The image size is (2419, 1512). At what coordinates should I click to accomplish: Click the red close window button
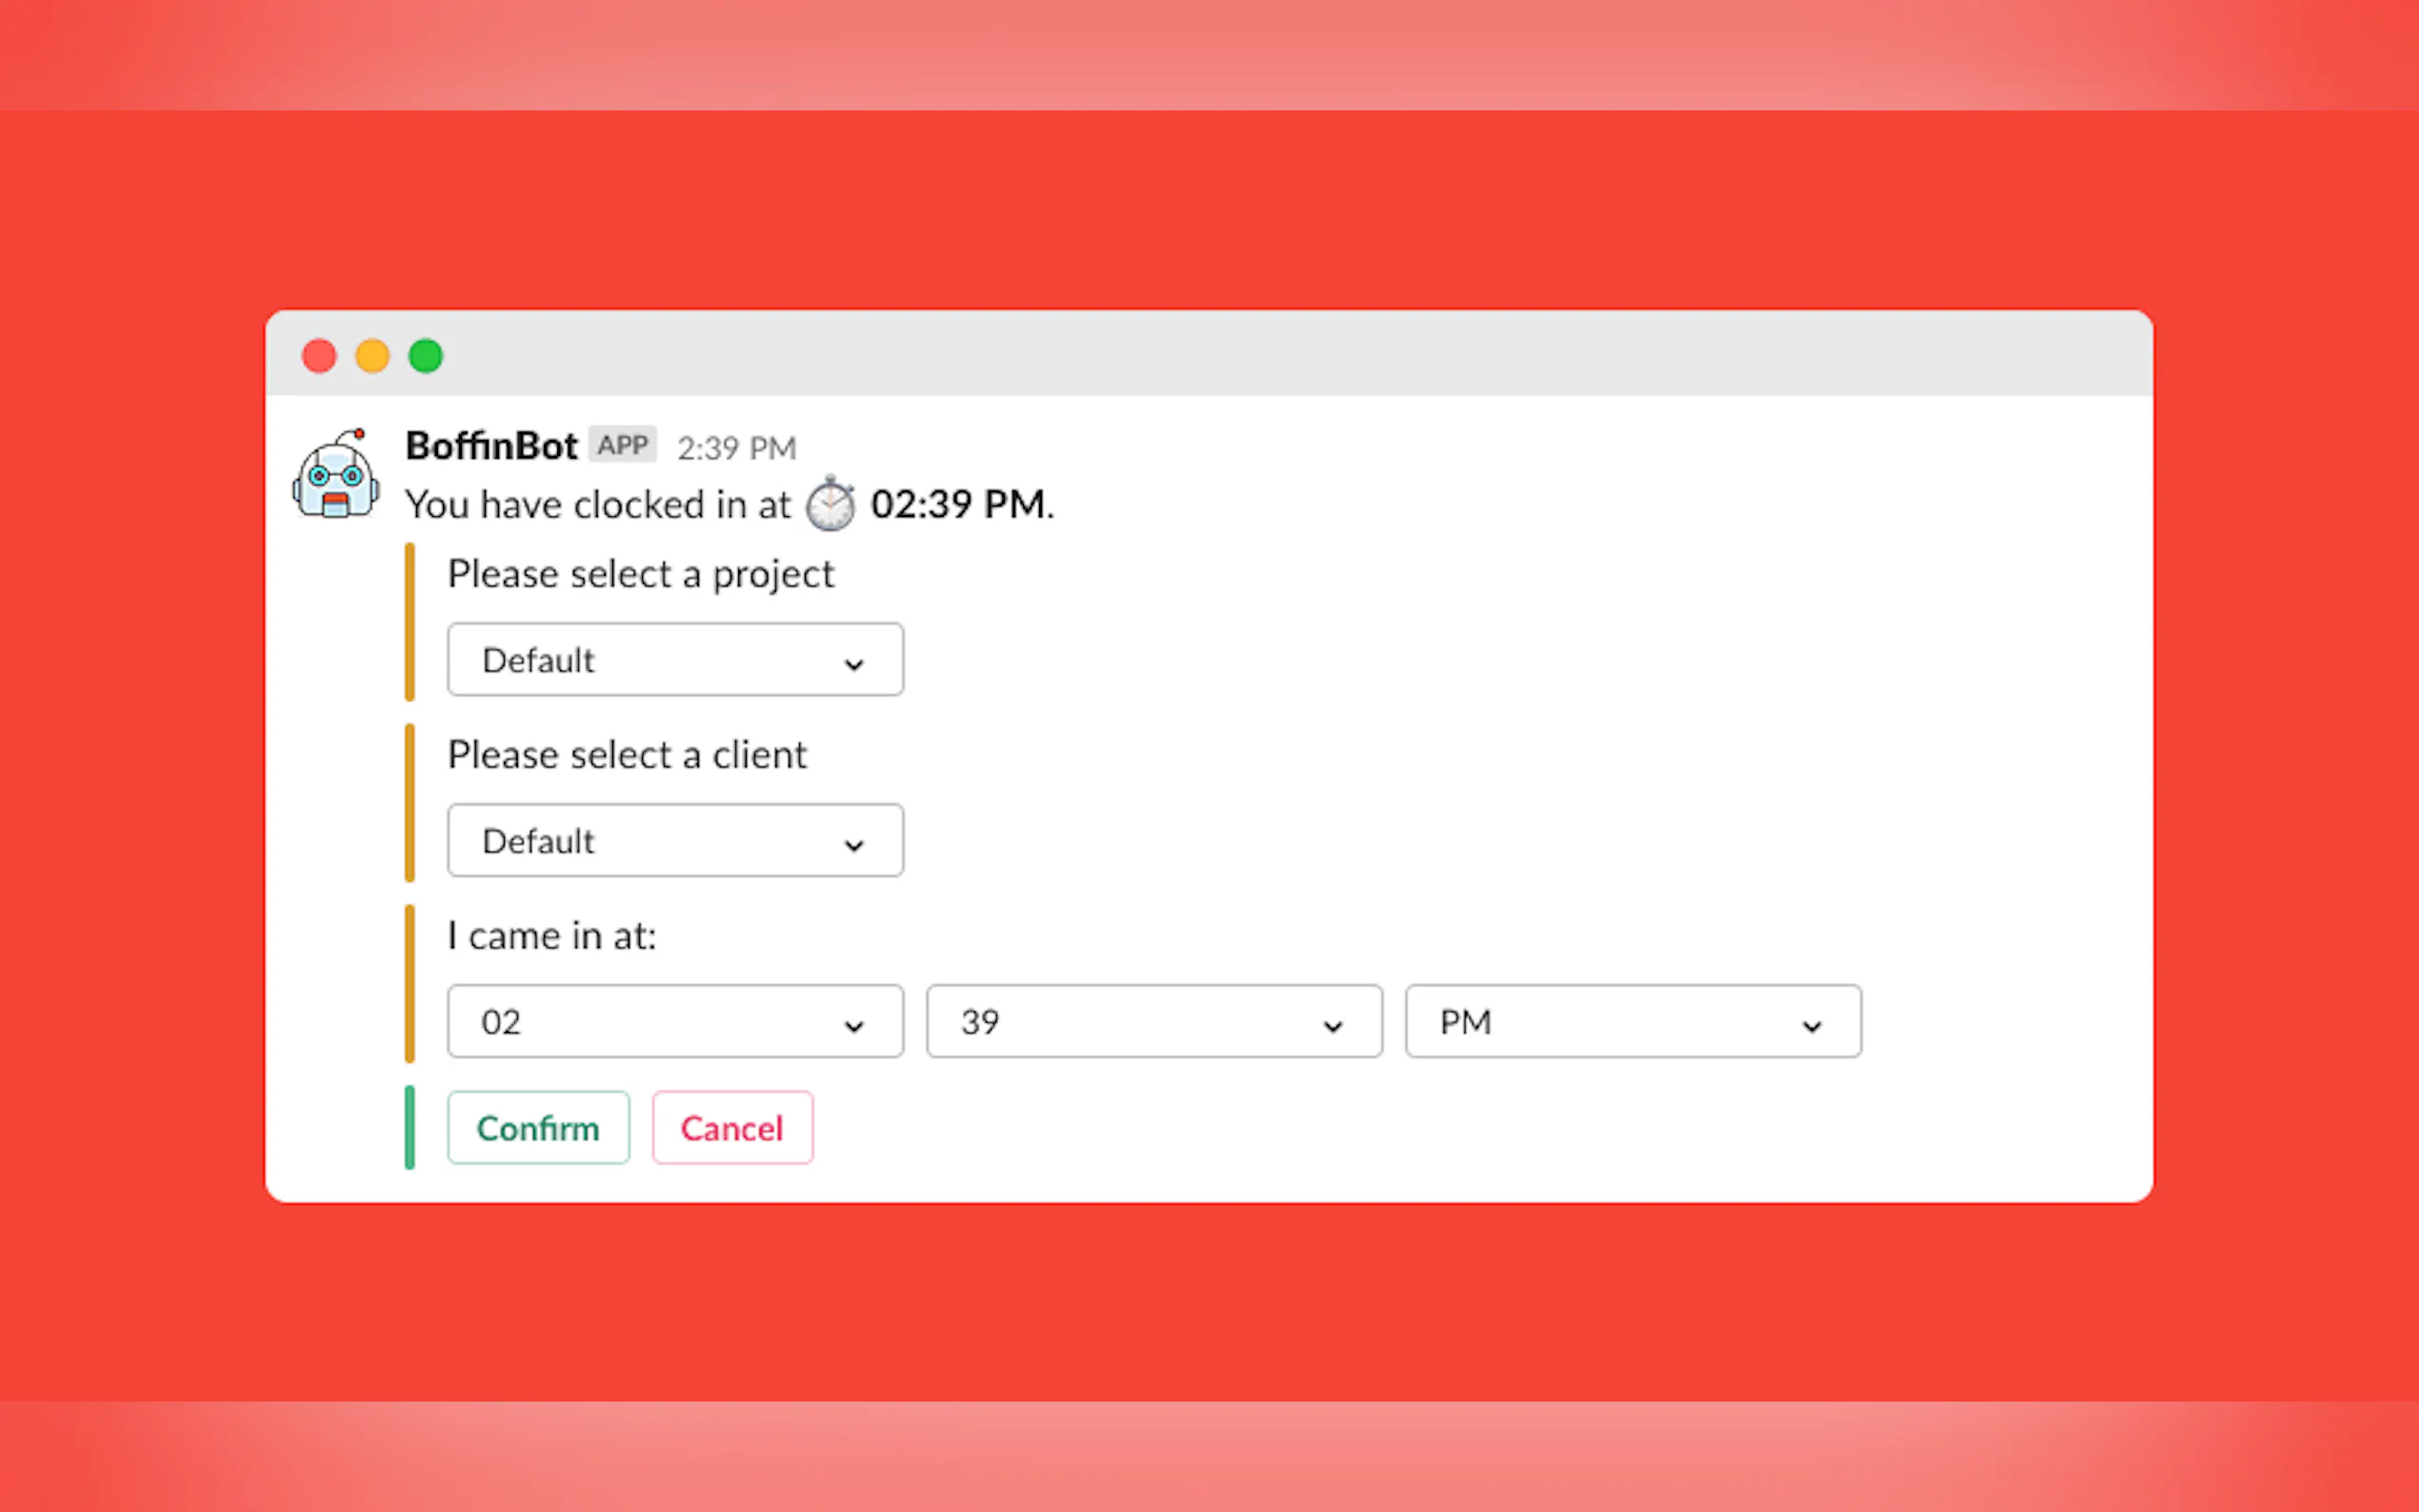(x=319, y=356)
